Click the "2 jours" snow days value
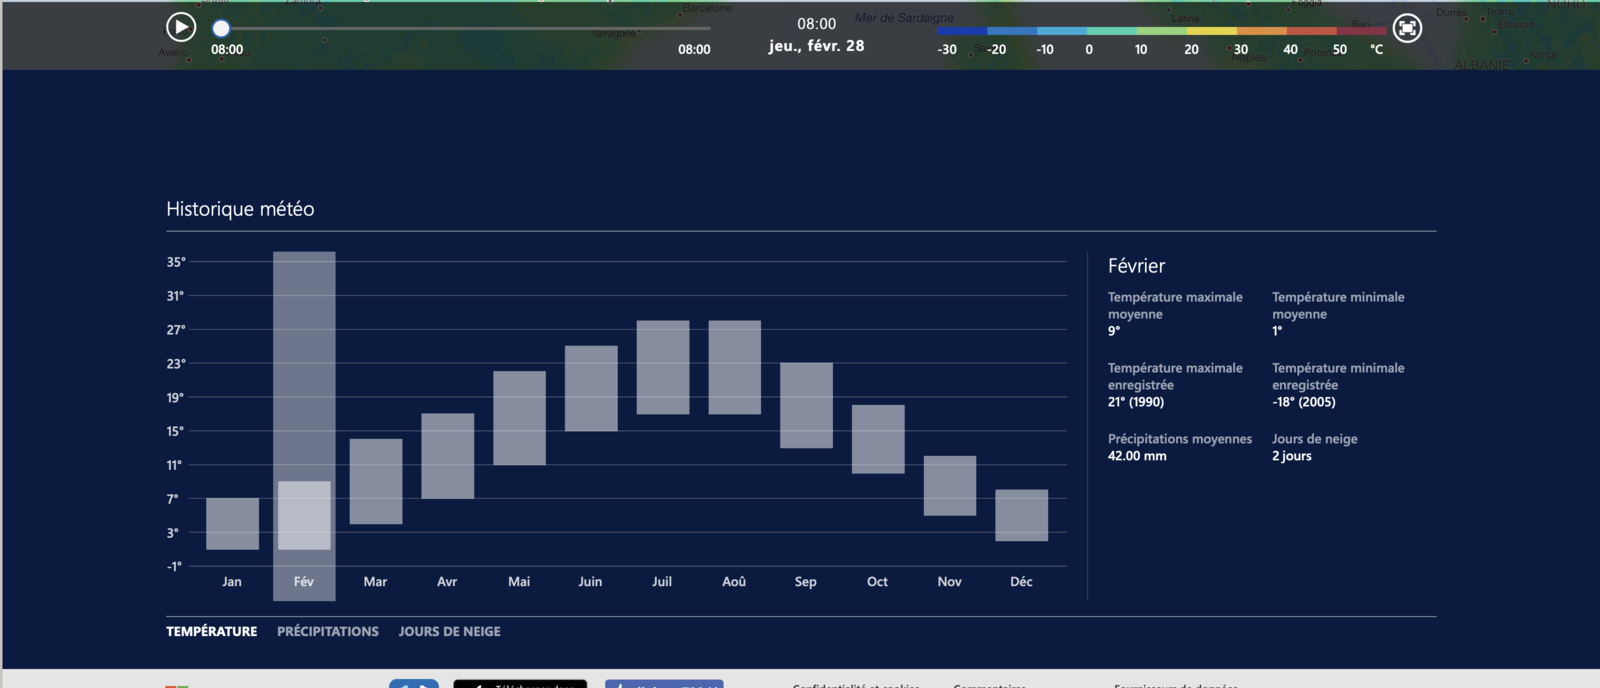The width and height of the screenshot is (1600, 688). click(1292, 456)
